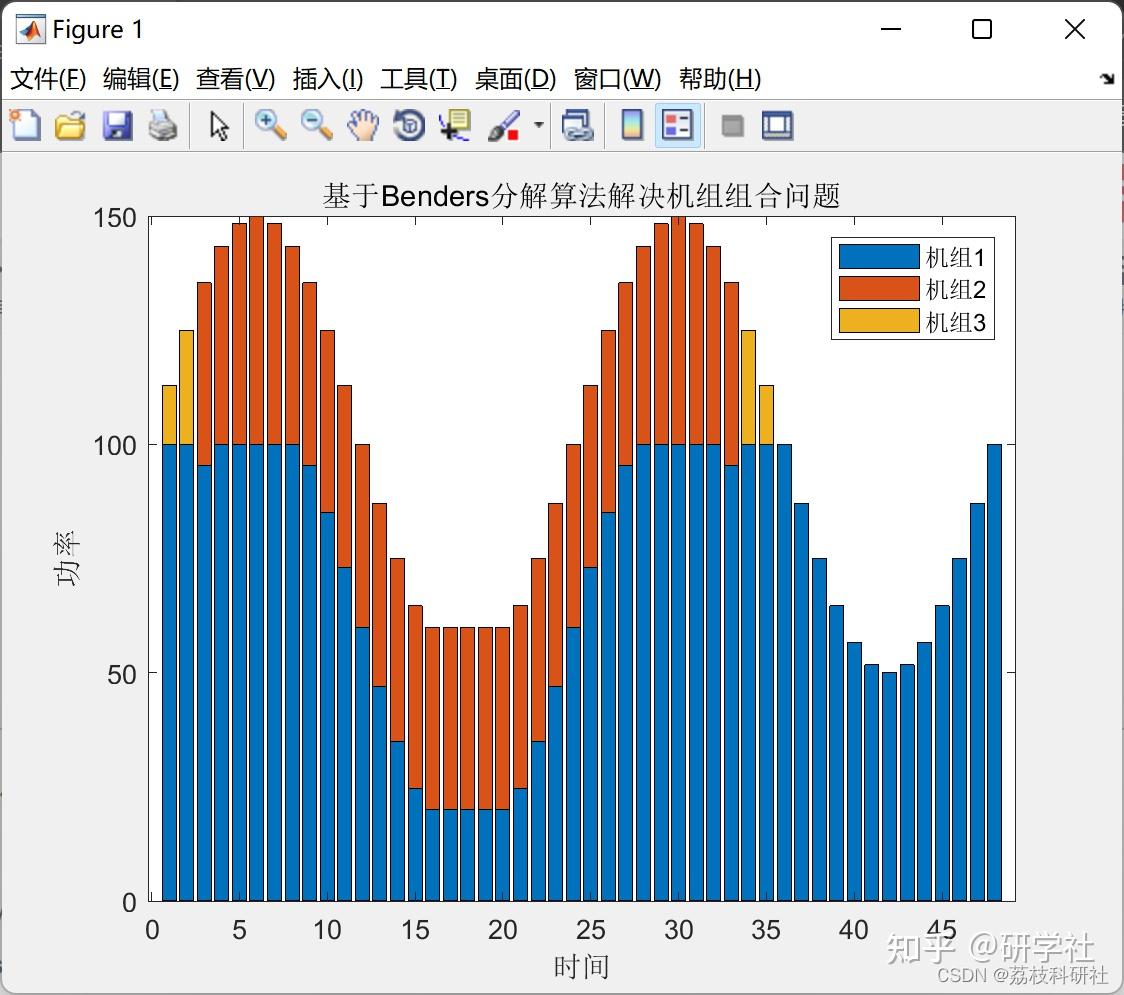This screenshot has height=995, width=1124.
Task: Insert Colorbar from the toolbar
Action: coord(632,125)
